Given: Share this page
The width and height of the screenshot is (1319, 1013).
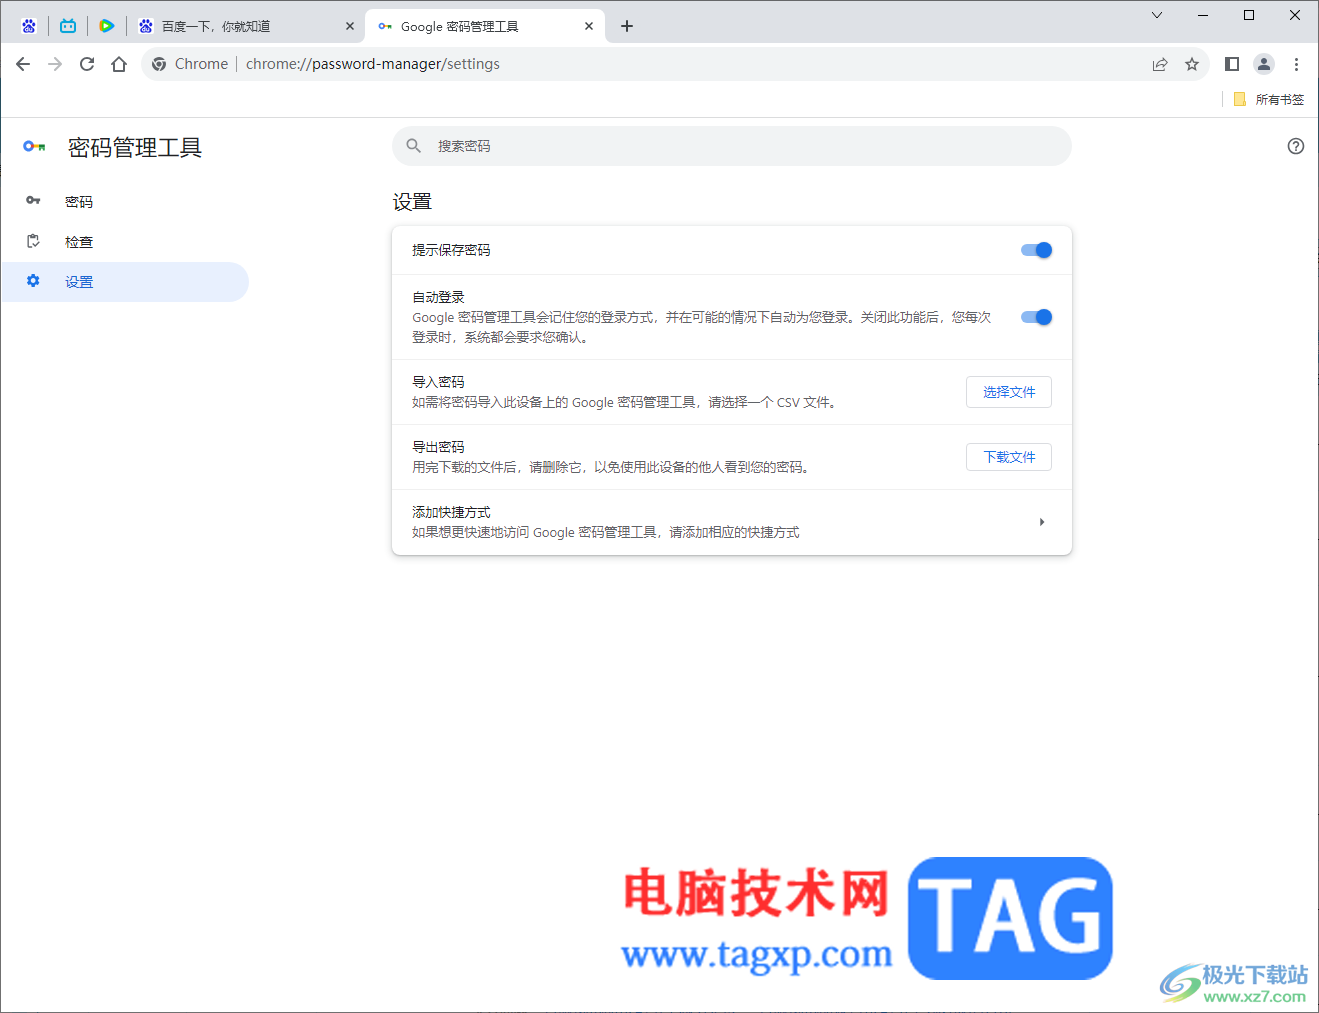Looking at the screenshot, I should [x=1160, y=64].
